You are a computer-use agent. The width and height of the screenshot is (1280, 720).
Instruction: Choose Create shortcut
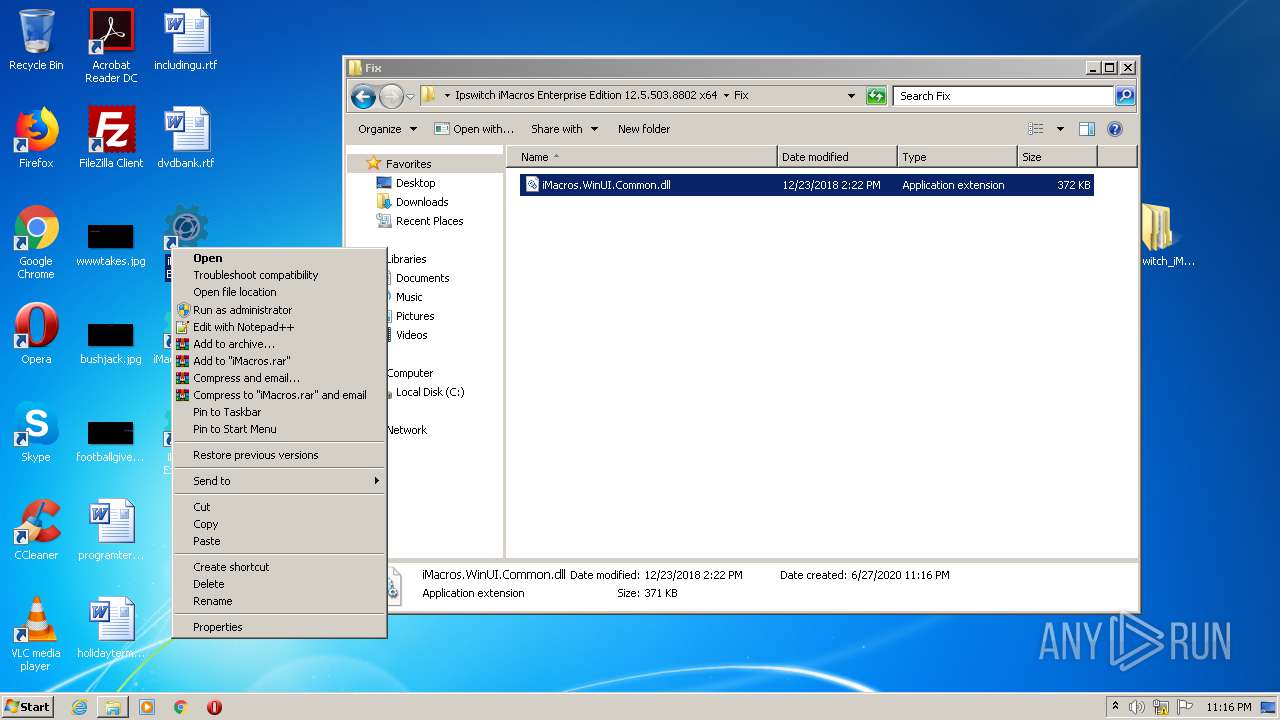[280, 567]
